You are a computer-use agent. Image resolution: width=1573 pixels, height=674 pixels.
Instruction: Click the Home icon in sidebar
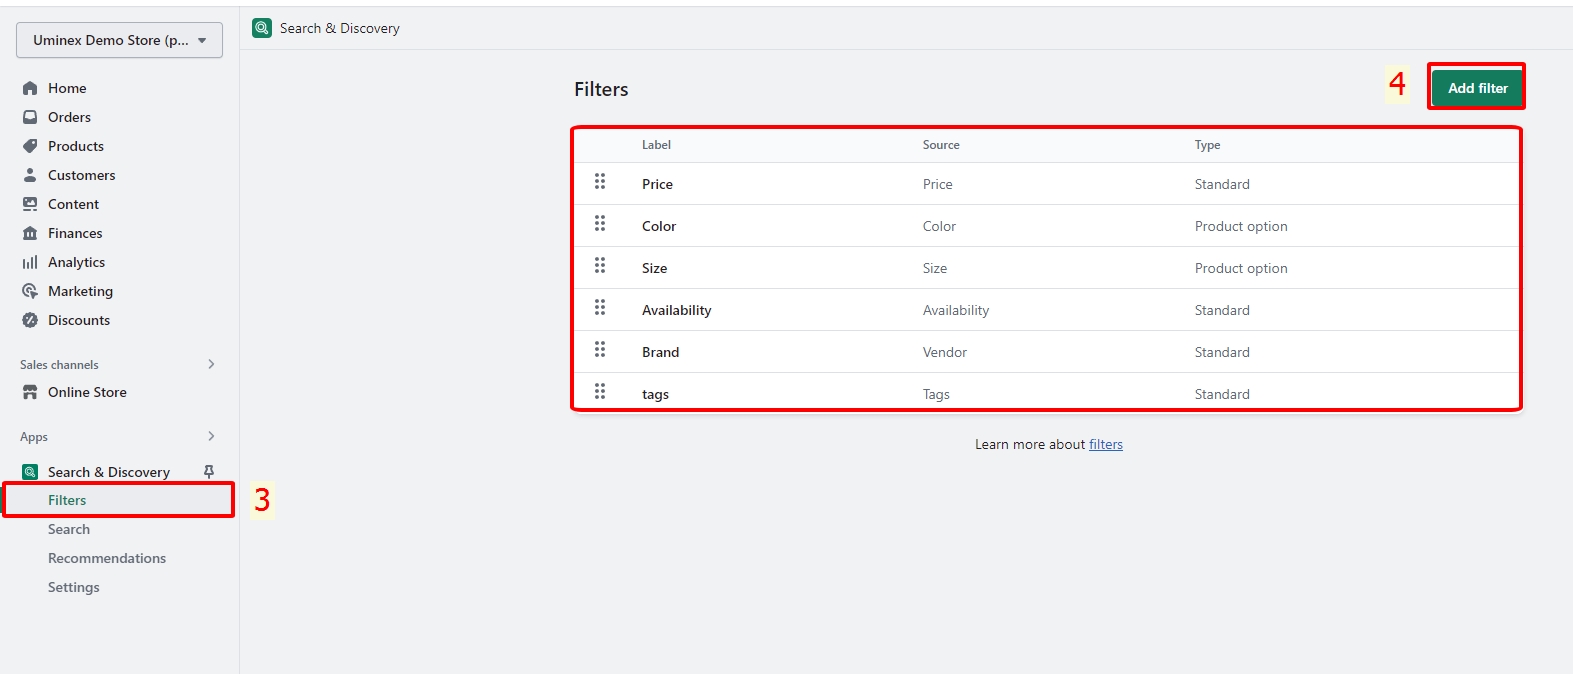pos(30,88)
